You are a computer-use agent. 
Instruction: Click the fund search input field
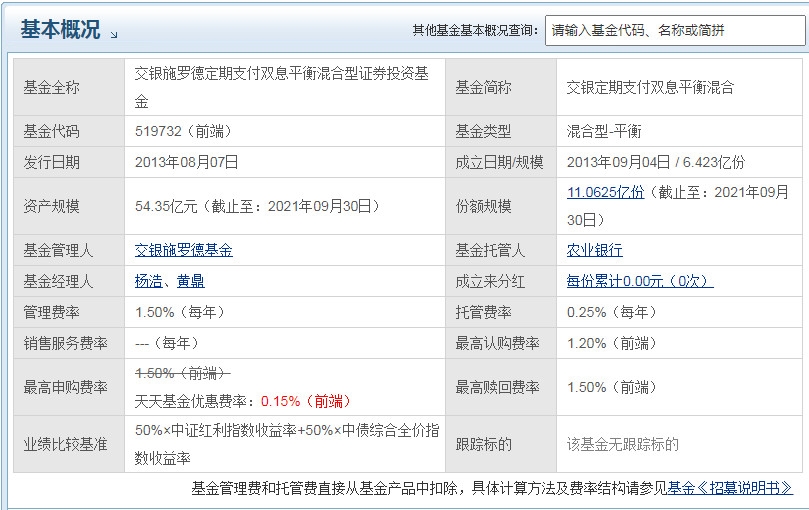point(676,30)
